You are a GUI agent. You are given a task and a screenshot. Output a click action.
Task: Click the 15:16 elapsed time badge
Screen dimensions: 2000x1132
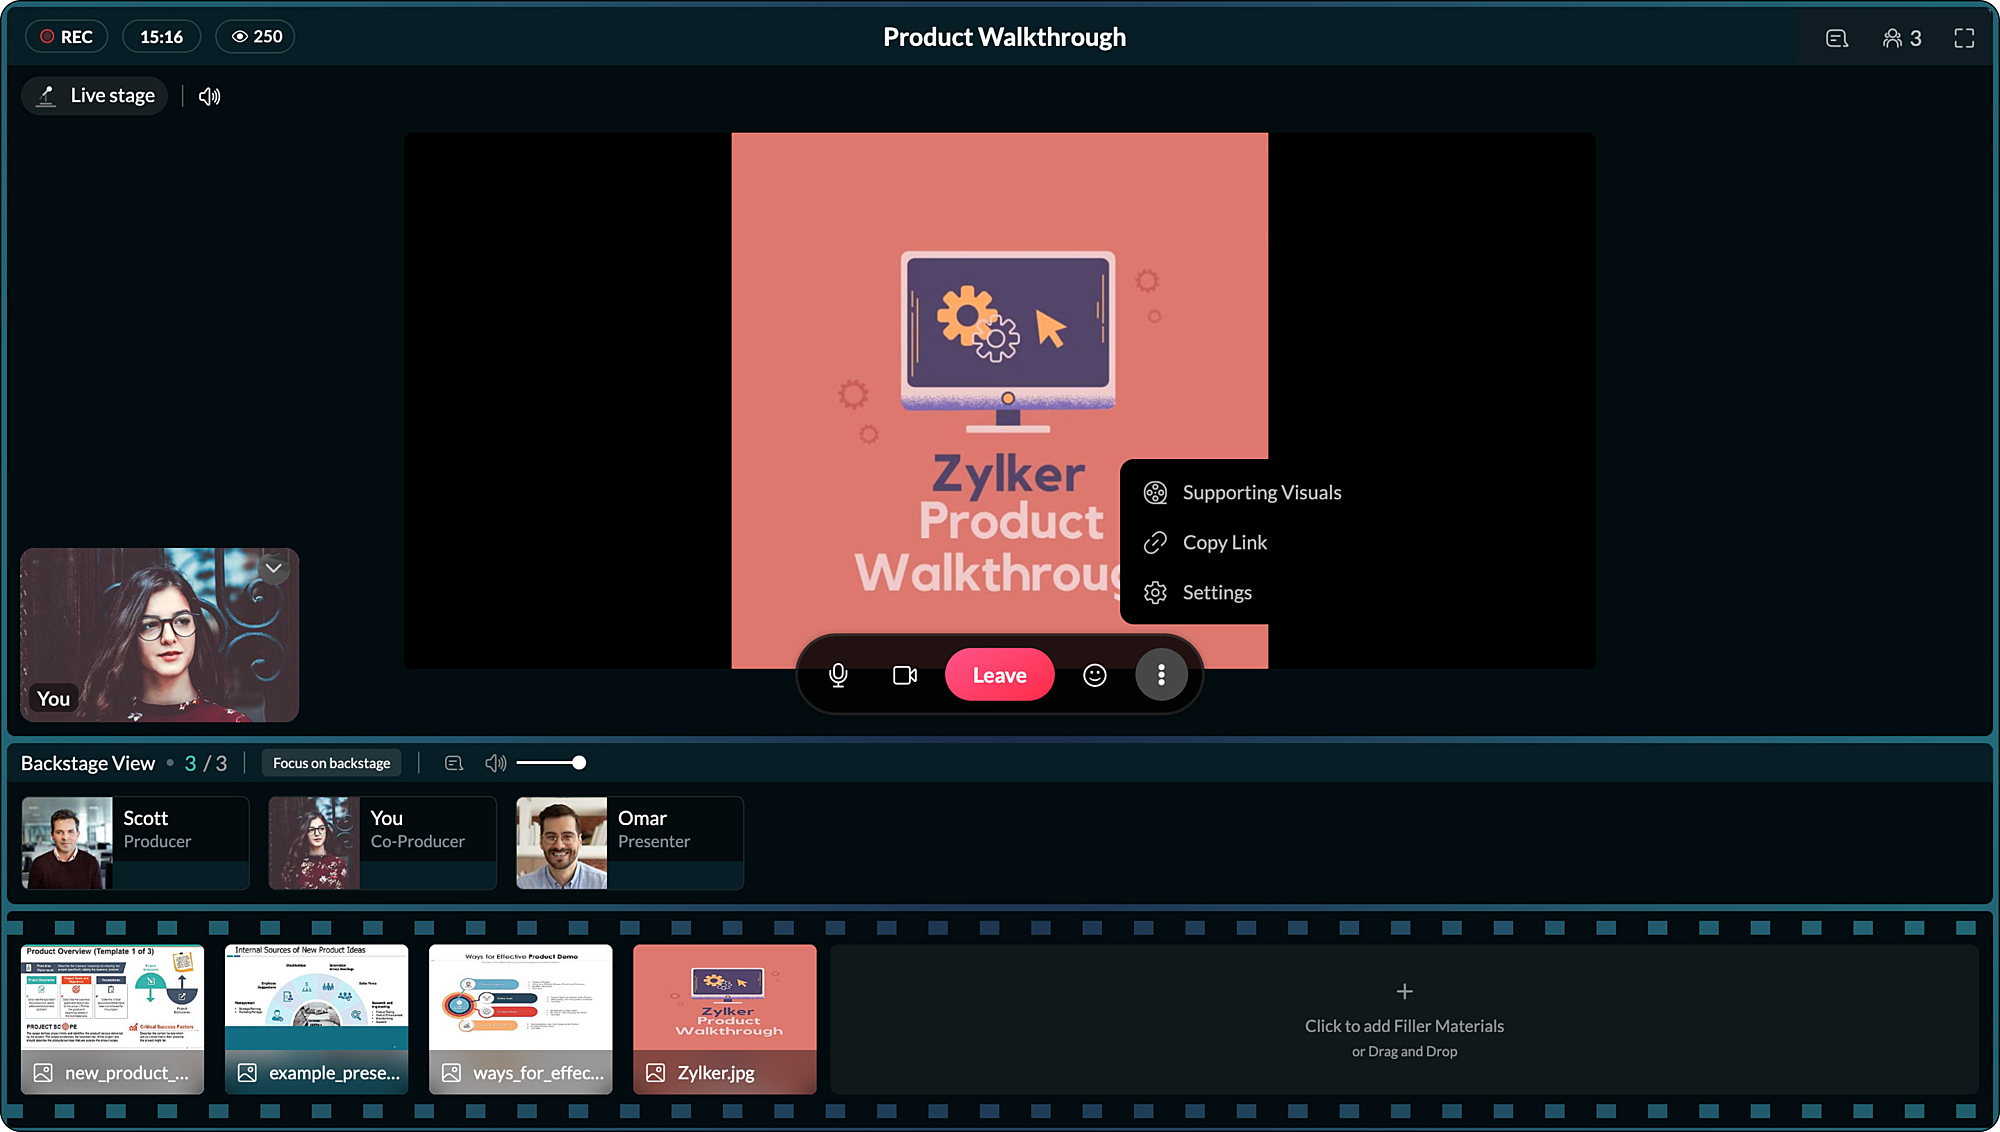[x=161, y=37]
